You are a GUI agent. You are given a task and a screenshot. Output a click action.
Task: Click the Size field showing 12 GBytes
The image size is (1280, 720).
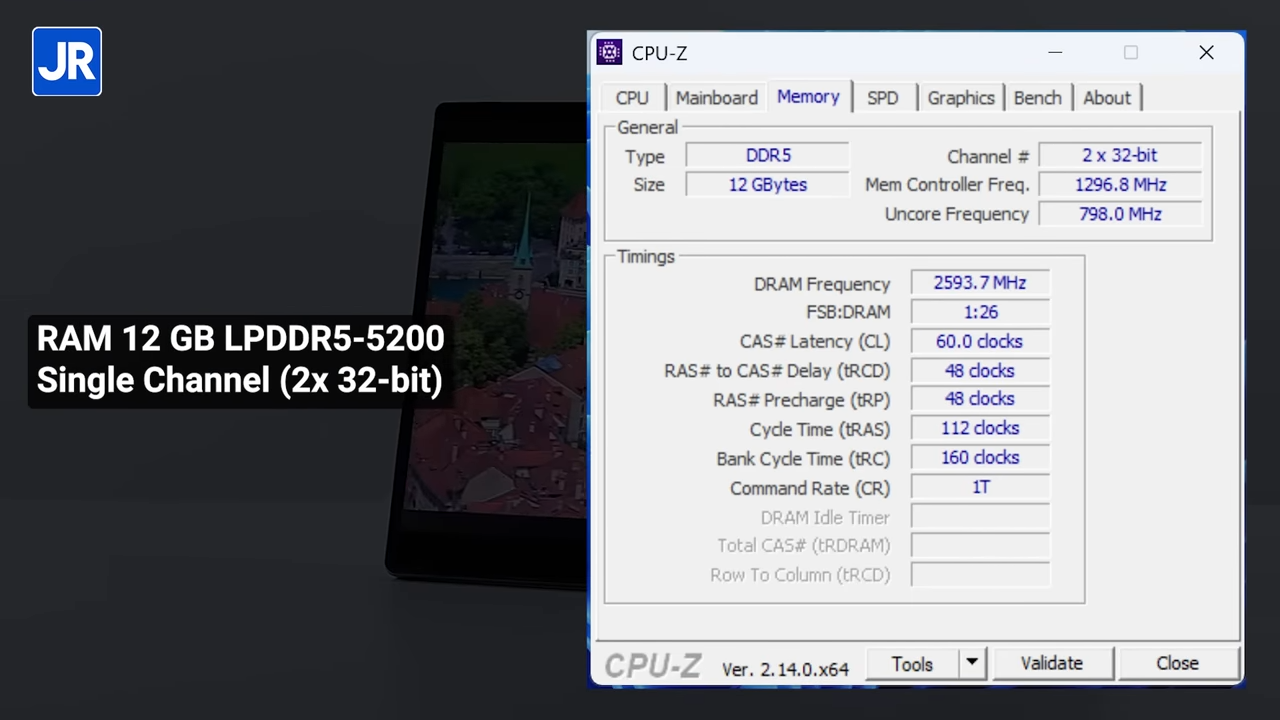767,185
